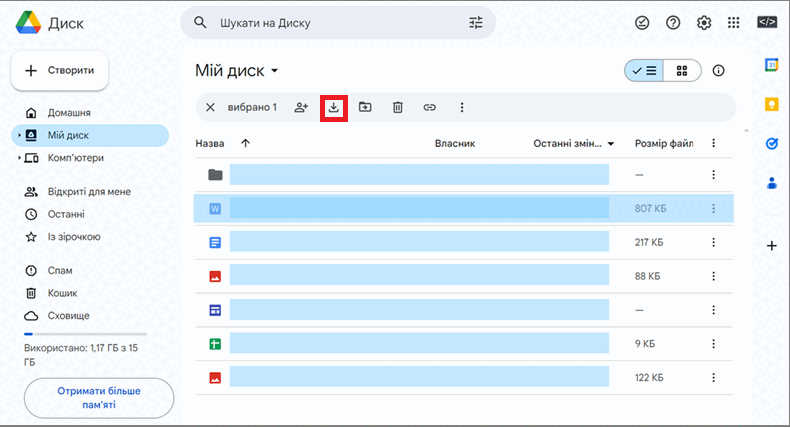Click Отримати більше пам'яті button
The height and width of the screenshot is (428, 790).
click(99, 398)
